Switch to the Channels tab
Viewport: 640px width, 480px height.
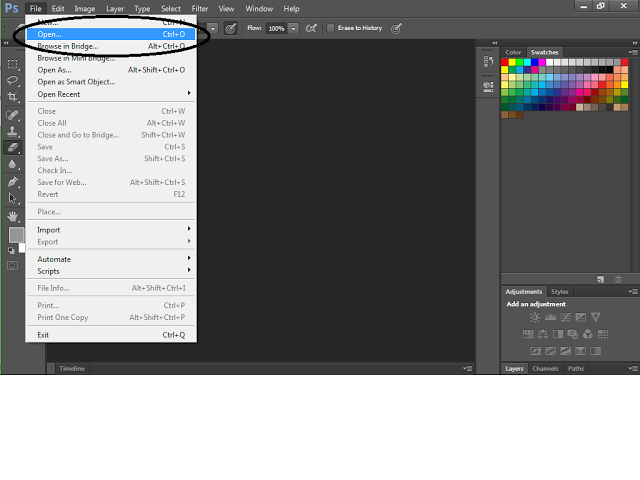545,368
